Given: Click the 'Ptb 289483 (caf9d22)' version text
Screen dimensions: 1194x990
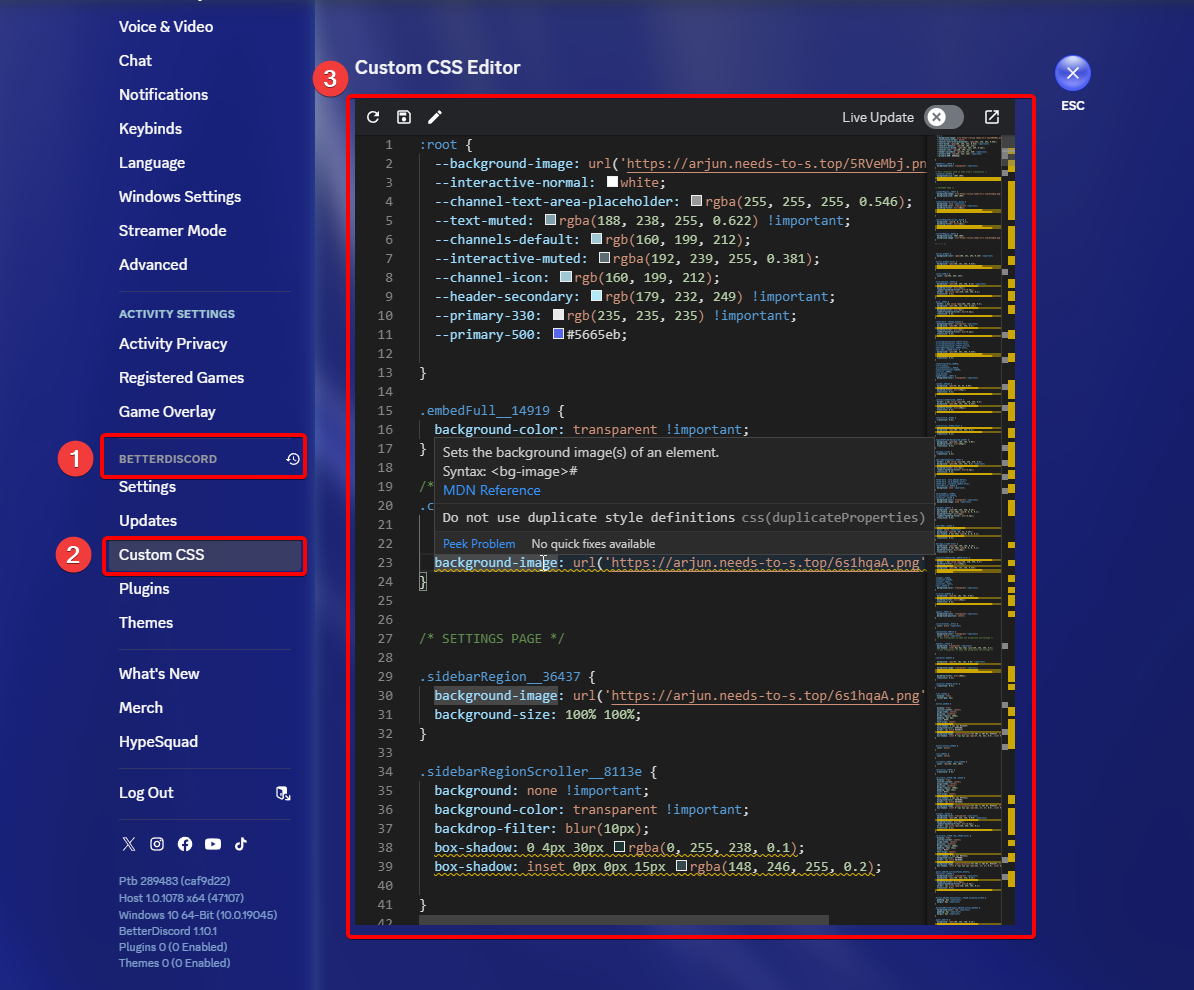Looking at the screenshot, I should [x=174, y=881].
